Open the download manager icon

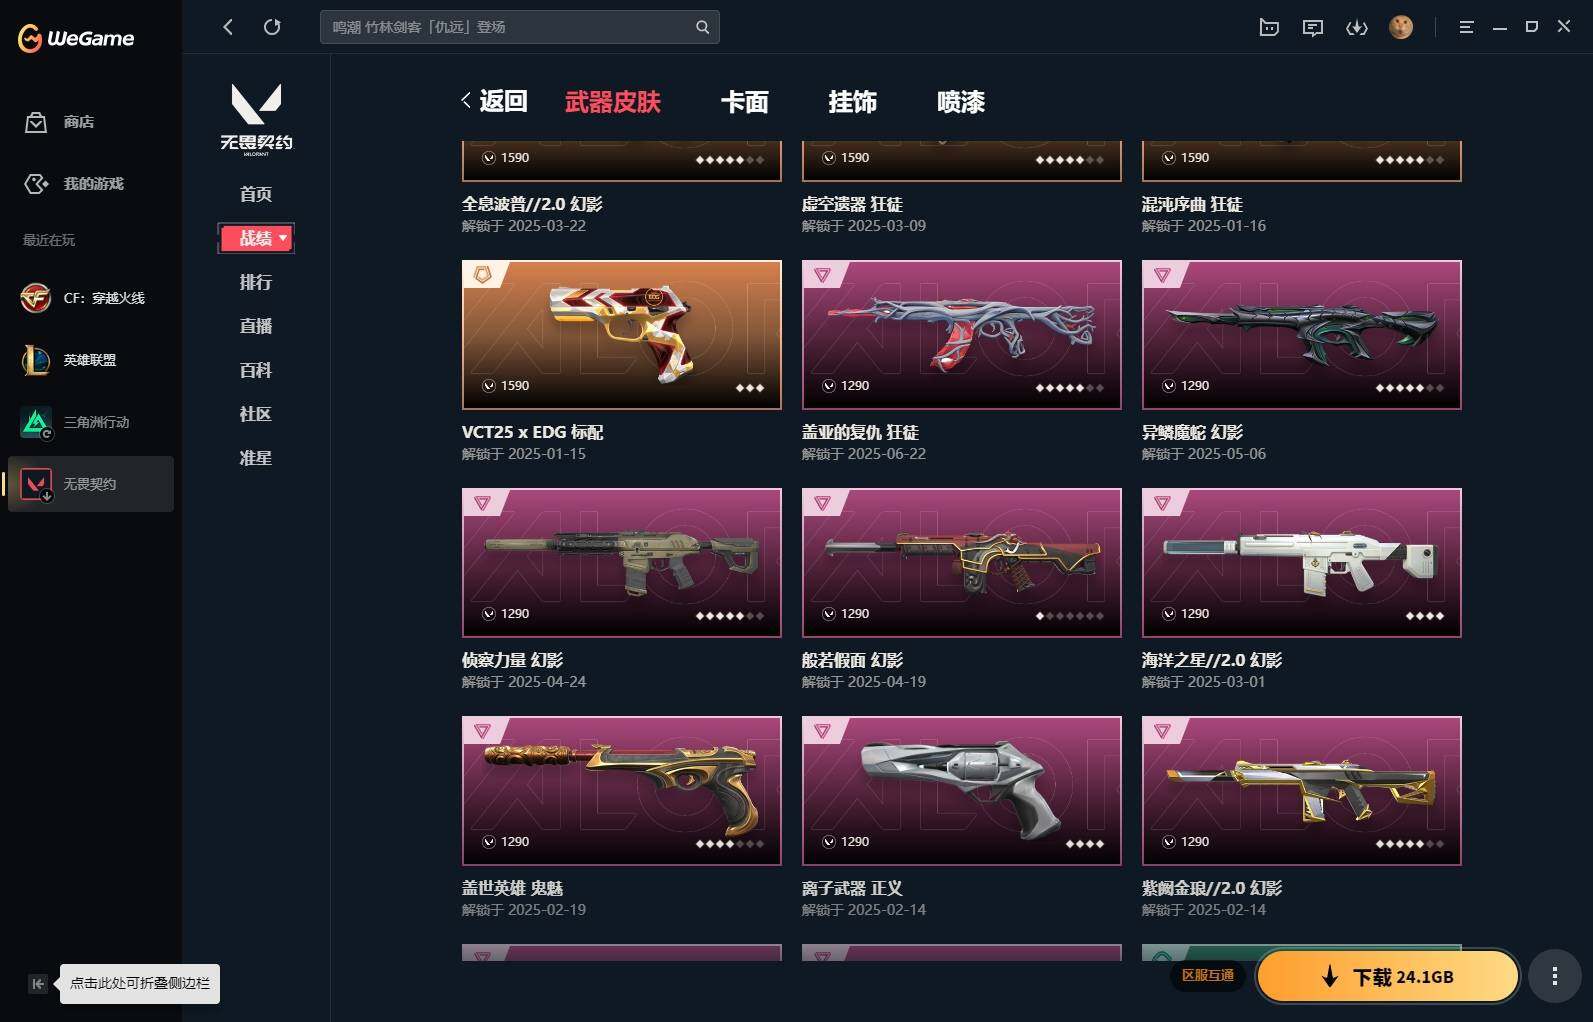1357,27
